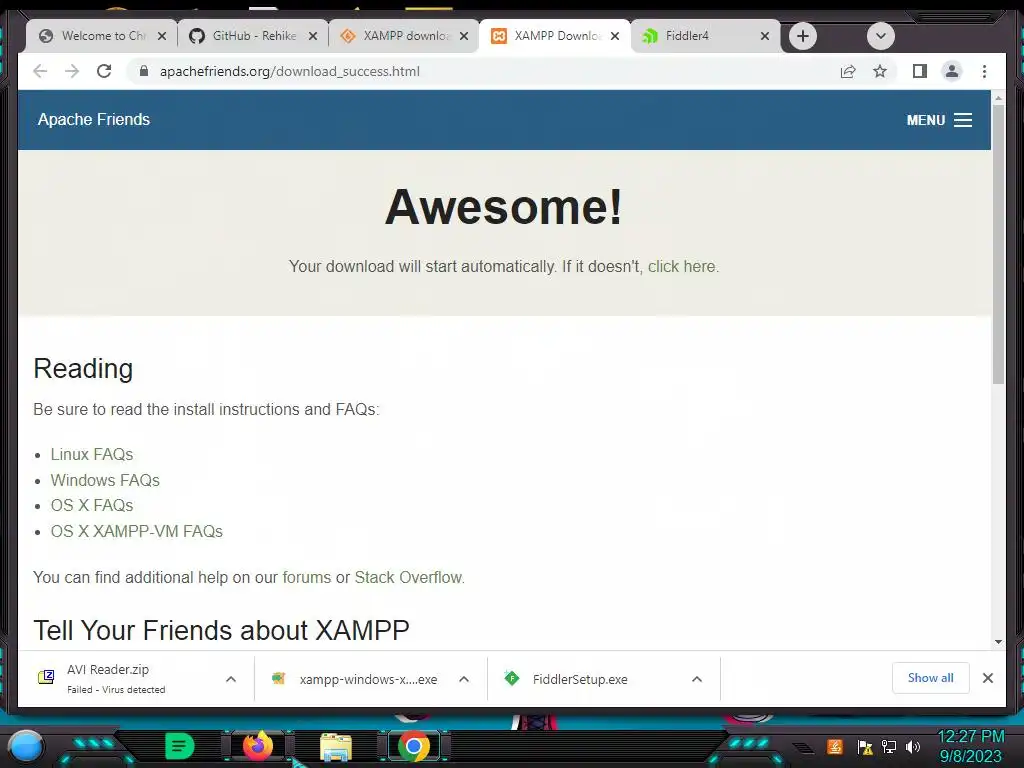1024x768 pixels.
Task: View site info via padlock icon
Action: [x=144, y=71]
